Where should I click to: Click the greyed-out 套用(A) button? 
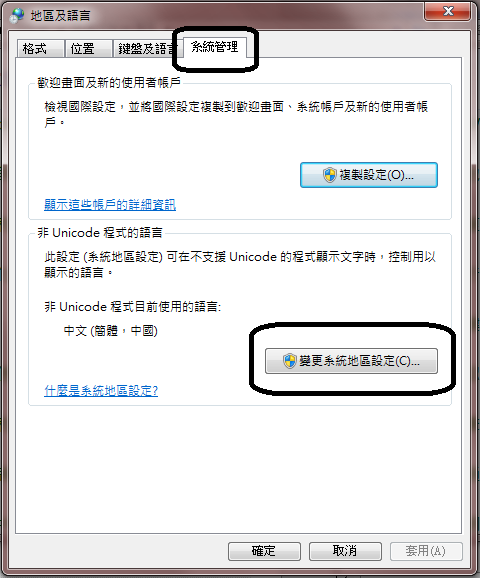tap(426, 551)
